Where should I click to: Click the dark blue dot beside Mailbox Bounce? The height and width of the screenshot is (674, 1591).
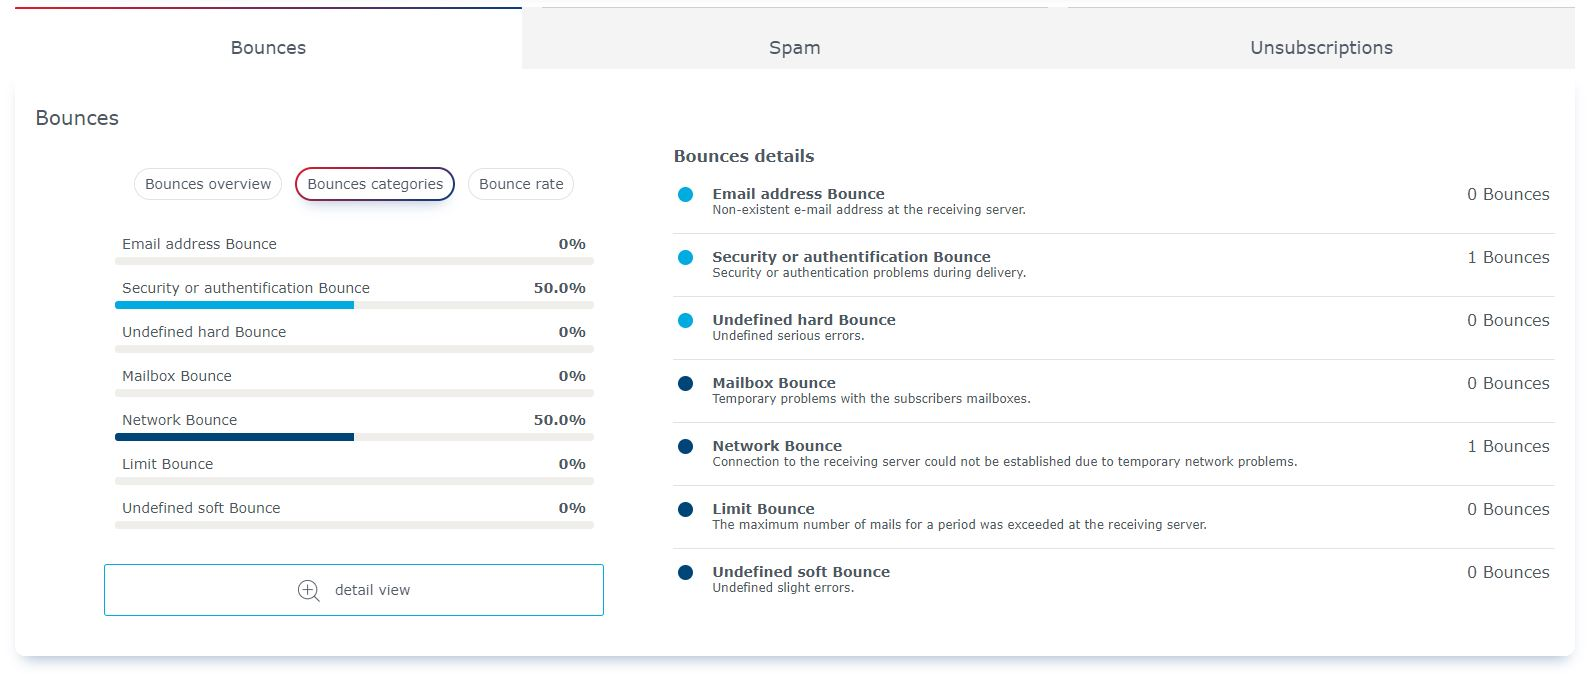pyautogui.click(x=685, y=384)
